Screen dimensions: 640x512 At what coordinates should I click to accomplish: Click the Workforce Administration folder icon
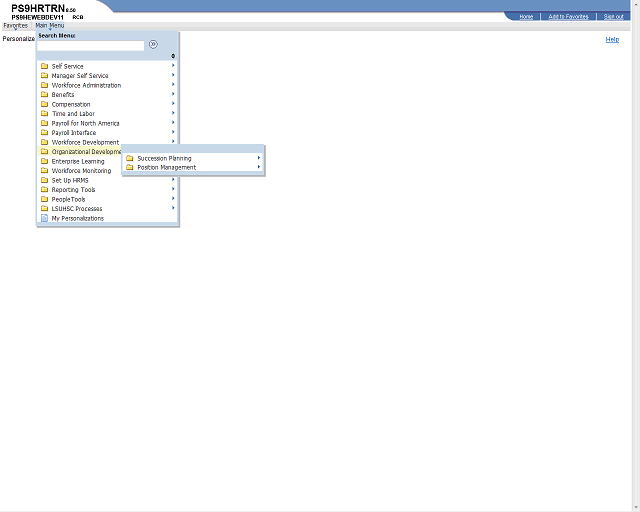[44, 85]
